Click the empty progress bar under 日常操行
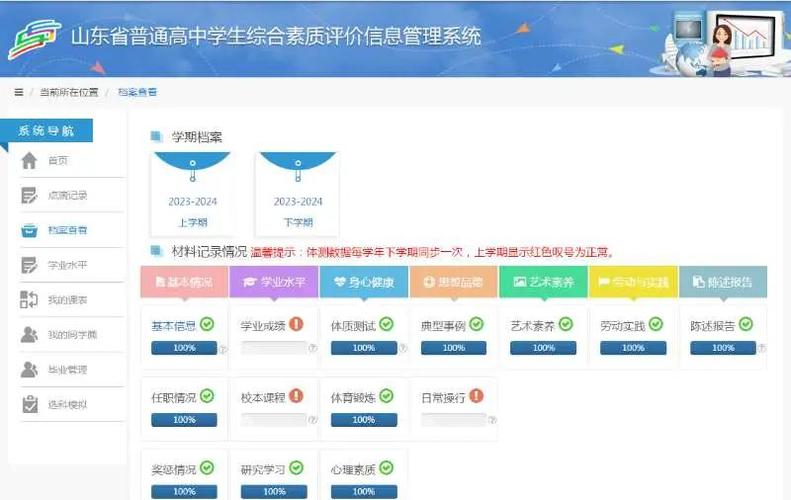Screen dimensions: 791x500 pyautogui.click(x=454, y=420)
